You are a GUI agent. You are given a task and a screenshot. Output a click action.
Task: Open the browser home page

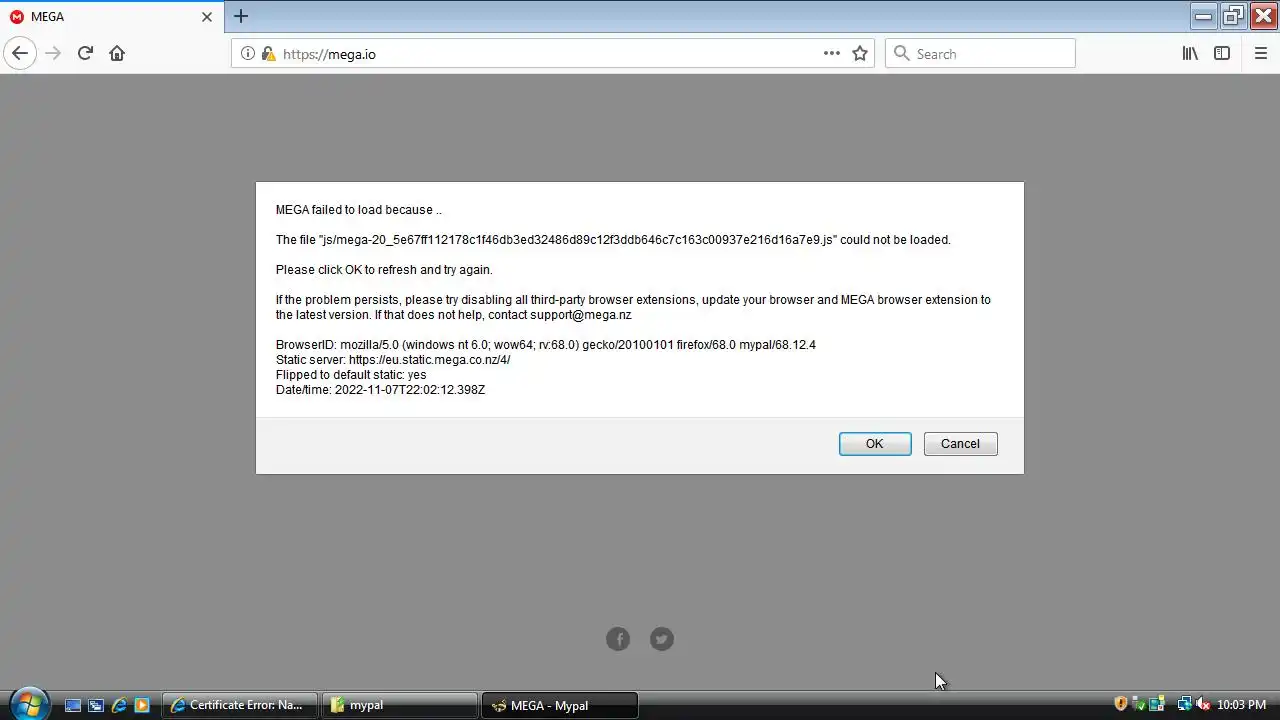(117, 54)
